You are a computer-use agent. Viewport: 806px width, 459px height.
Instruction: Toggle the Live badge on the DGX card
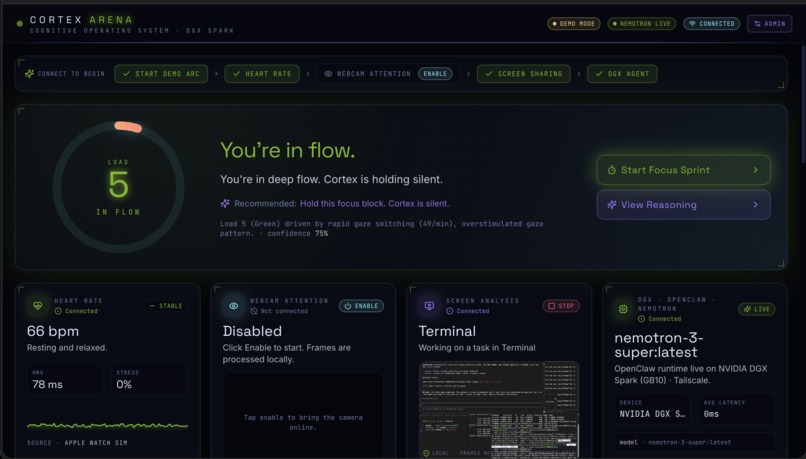(757, 309)
